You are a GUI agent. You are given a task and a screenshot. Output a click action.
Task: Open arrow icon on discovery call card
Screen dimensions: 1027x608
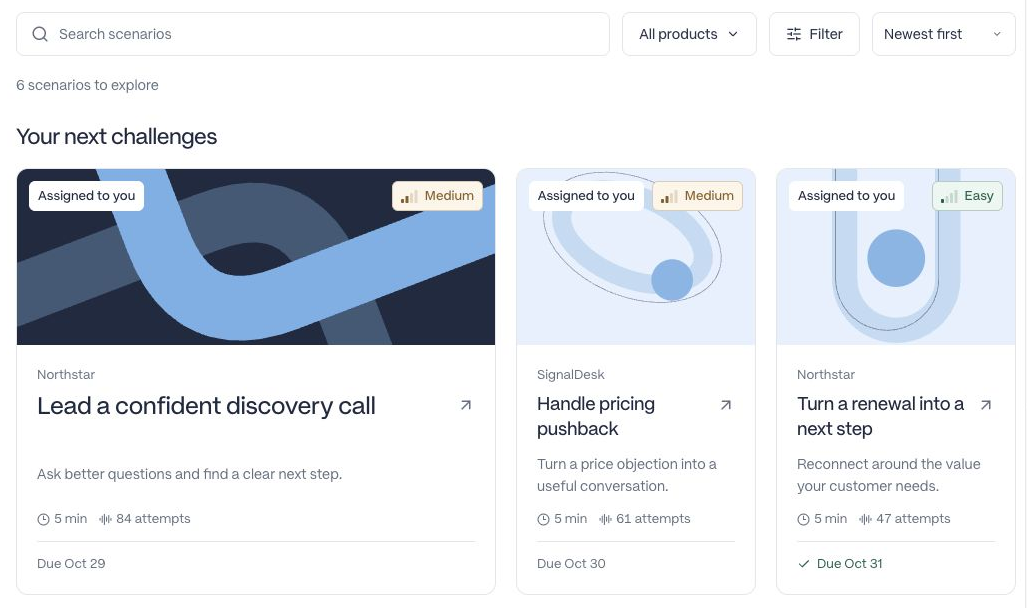[466, 405]
